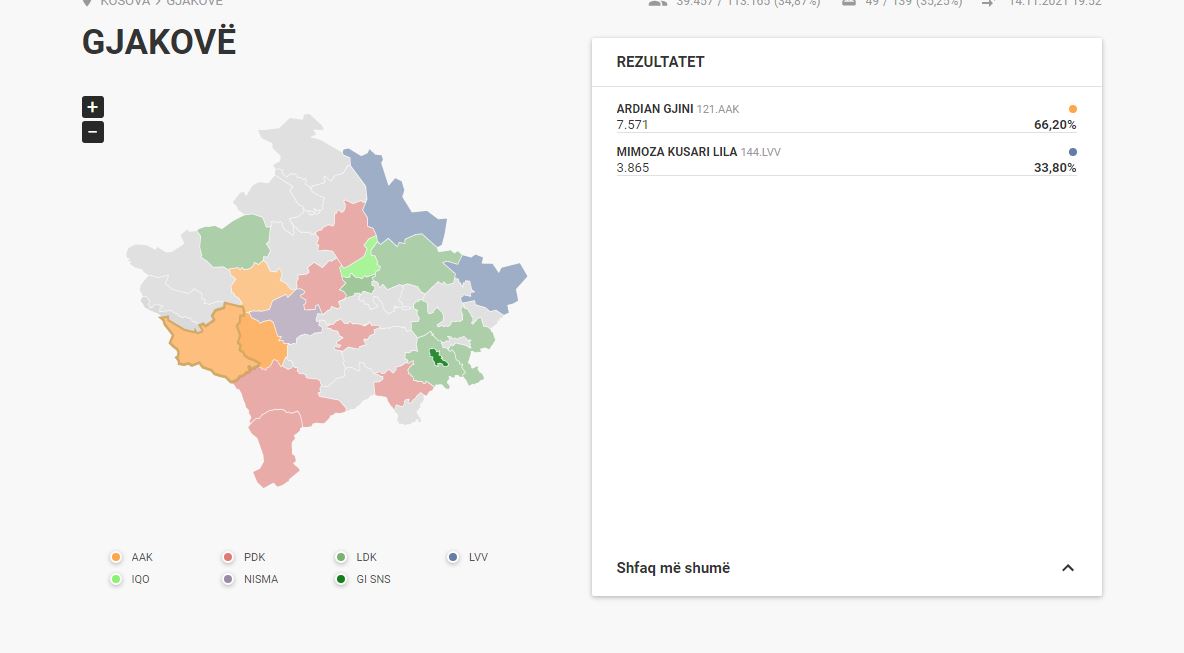Select the GI SNS legend label
Viewport: 1184px width, 653px height.
(373, 579)
